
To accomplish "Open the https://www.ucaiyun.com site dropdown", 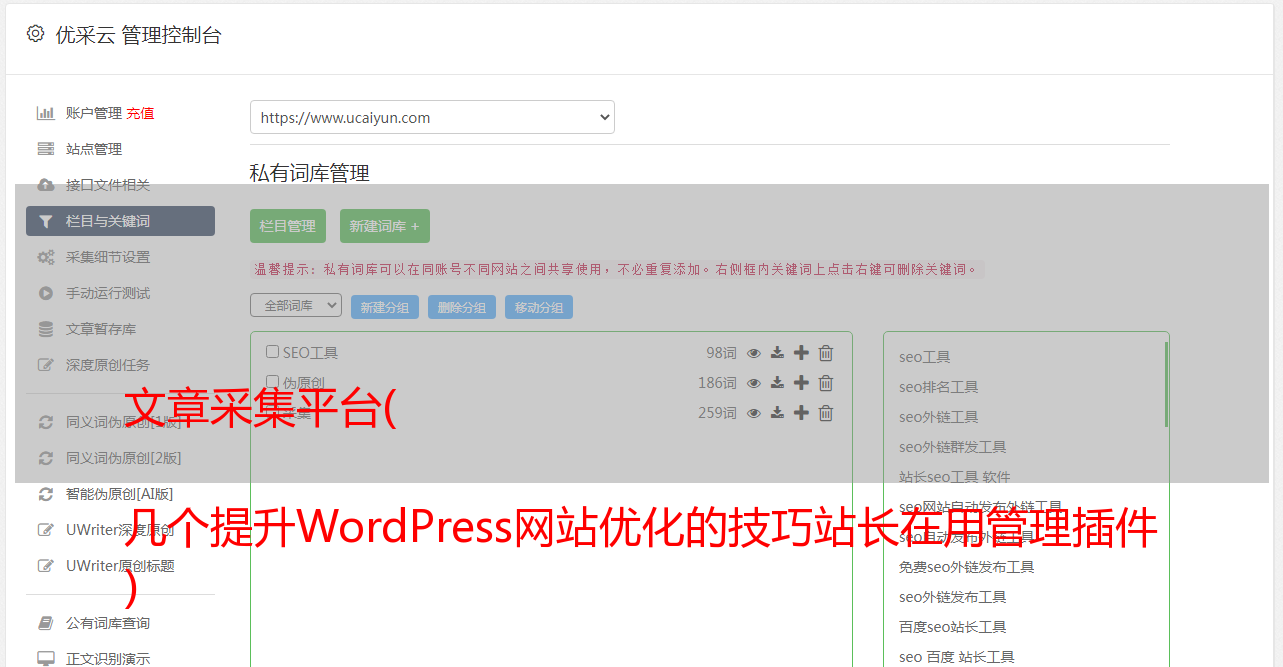I will click(432, 117).
